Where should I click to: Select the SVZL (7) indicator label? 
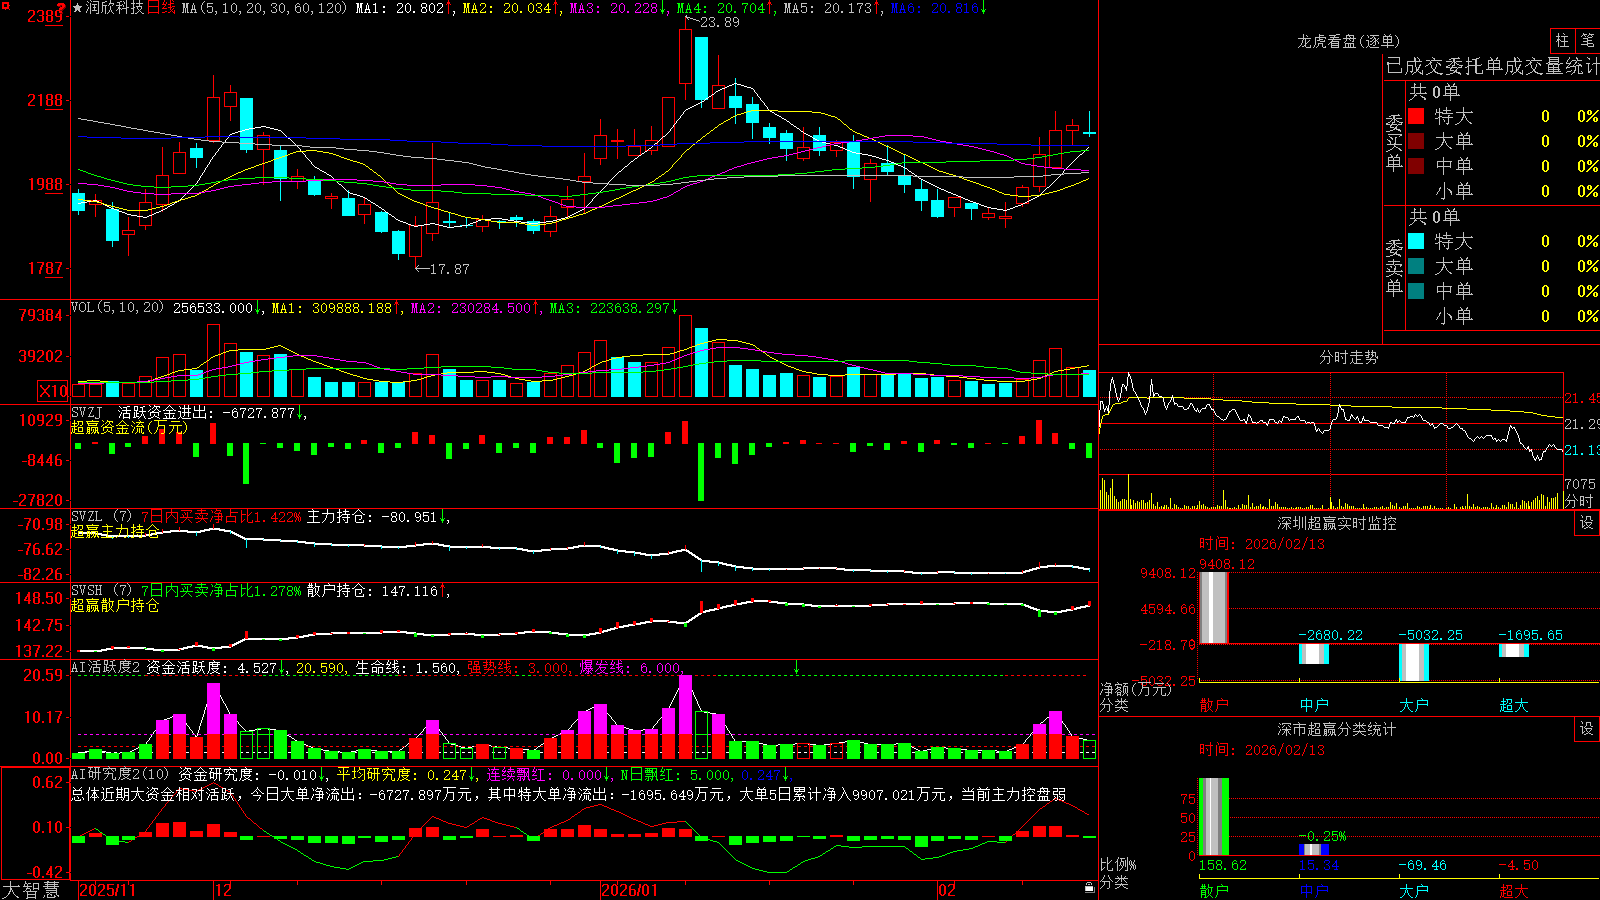click(101, 517)
